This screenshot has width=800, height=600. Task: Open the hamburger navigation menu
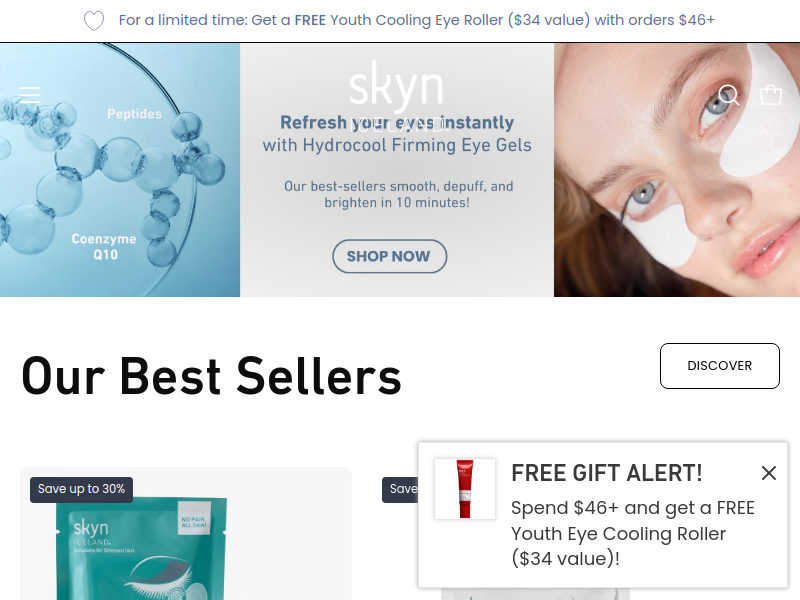(x=30, y=95)
